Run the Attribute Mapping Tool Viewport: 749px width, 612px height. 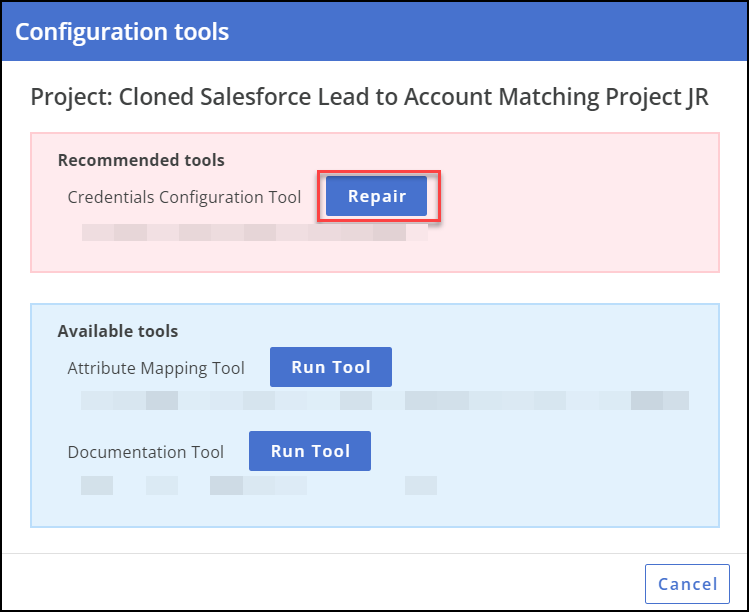tap(331, 367)
